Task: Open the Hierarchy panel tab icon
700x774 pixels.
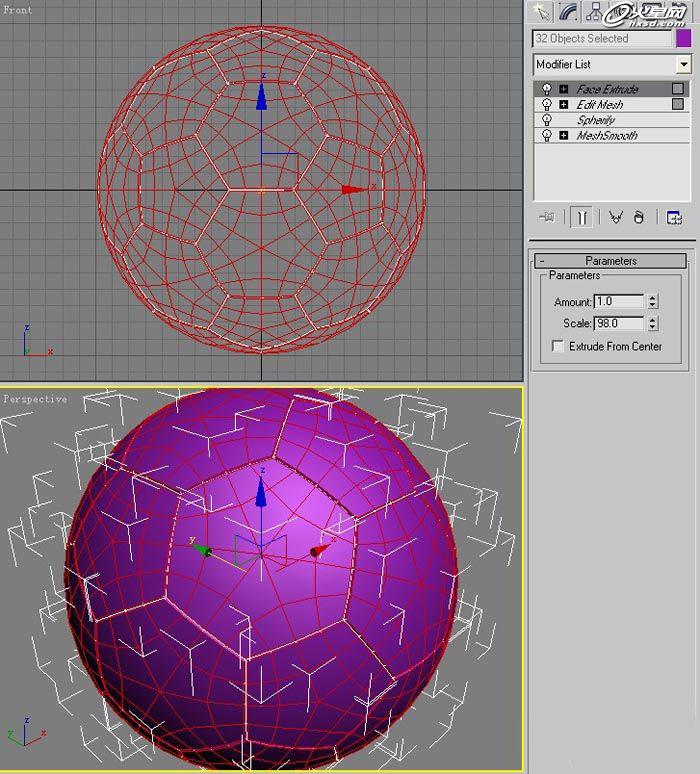Action: click(x=595, y=12)
